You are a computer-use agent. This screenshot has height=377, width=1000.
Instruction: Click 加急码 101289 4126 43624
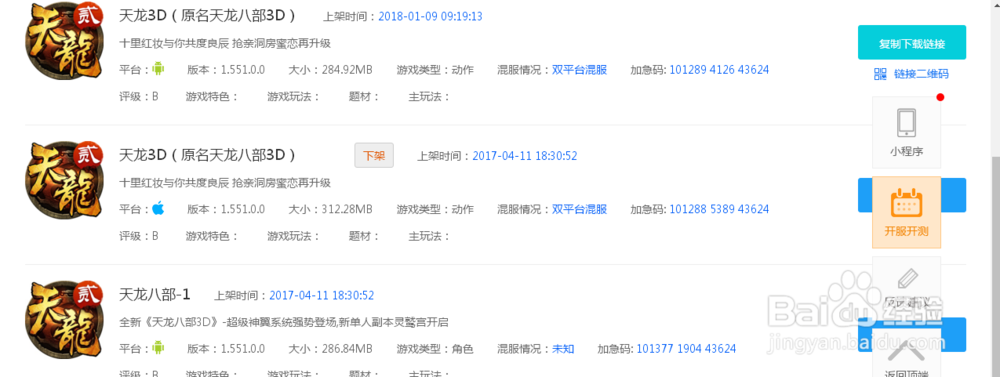[x=719, y=70]
